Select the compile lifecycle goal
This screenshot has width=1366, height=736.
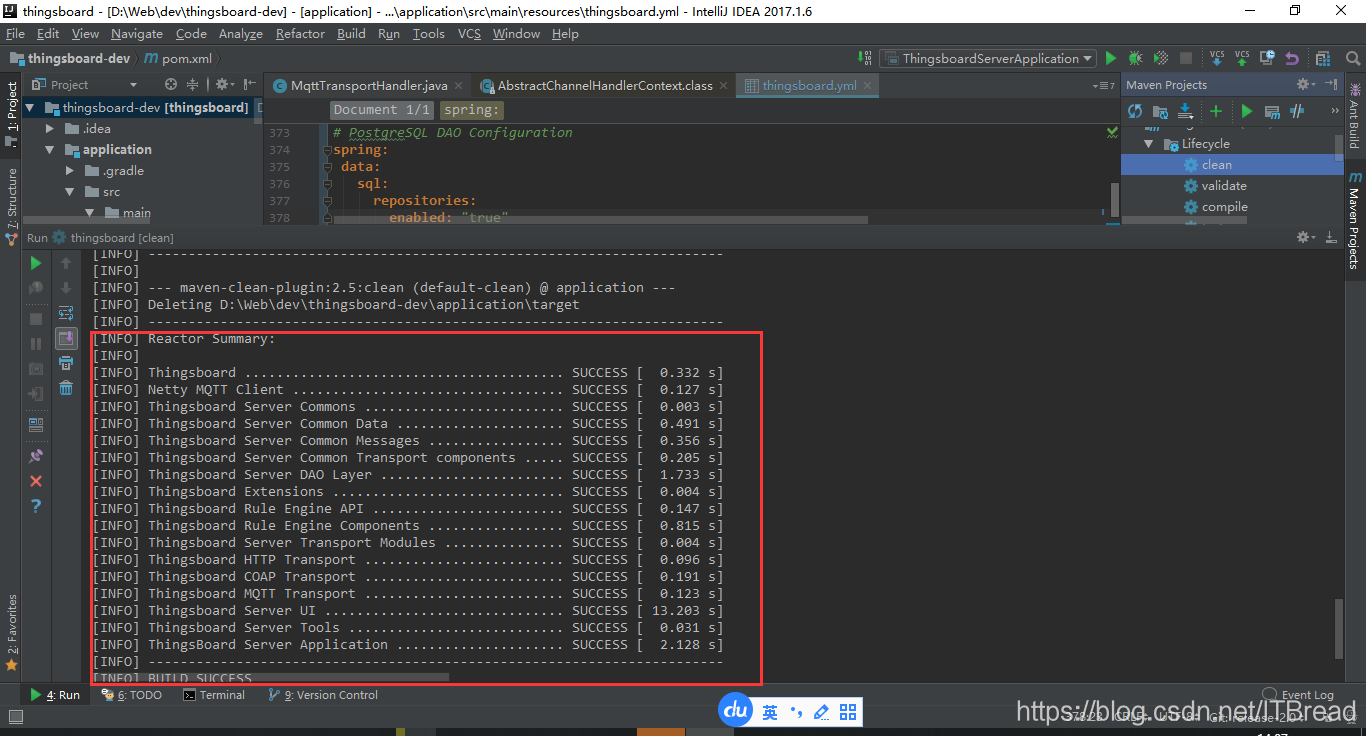tap(1225, 207)
